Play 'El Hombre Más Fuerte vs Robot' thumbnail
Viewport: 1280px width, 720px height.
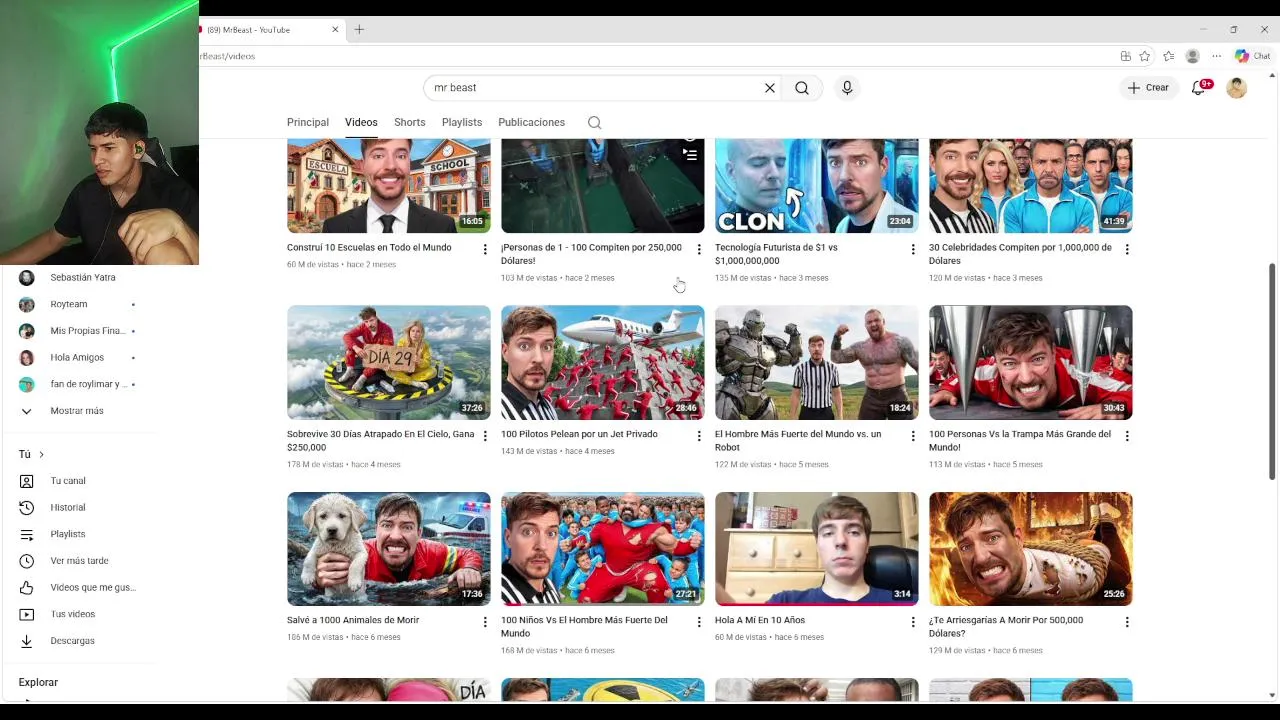[x=817, y=362]
